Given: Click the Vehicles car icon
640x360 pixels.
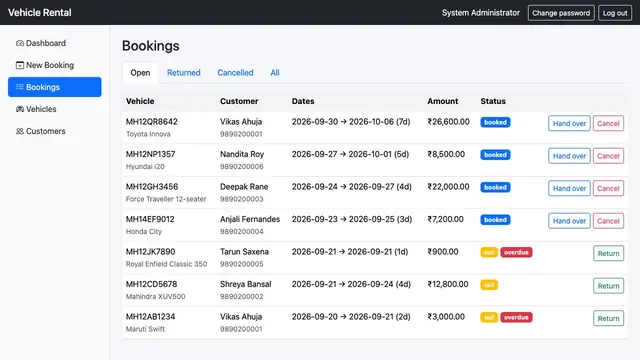Looking at the screenshot, I should 20,109.
